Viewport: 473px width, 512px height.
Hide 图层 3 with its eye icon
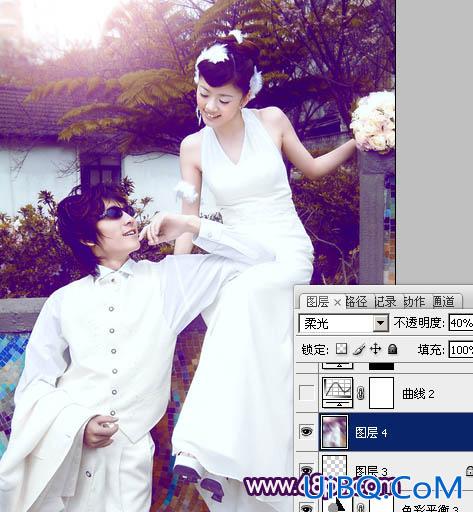click(306, 470)
